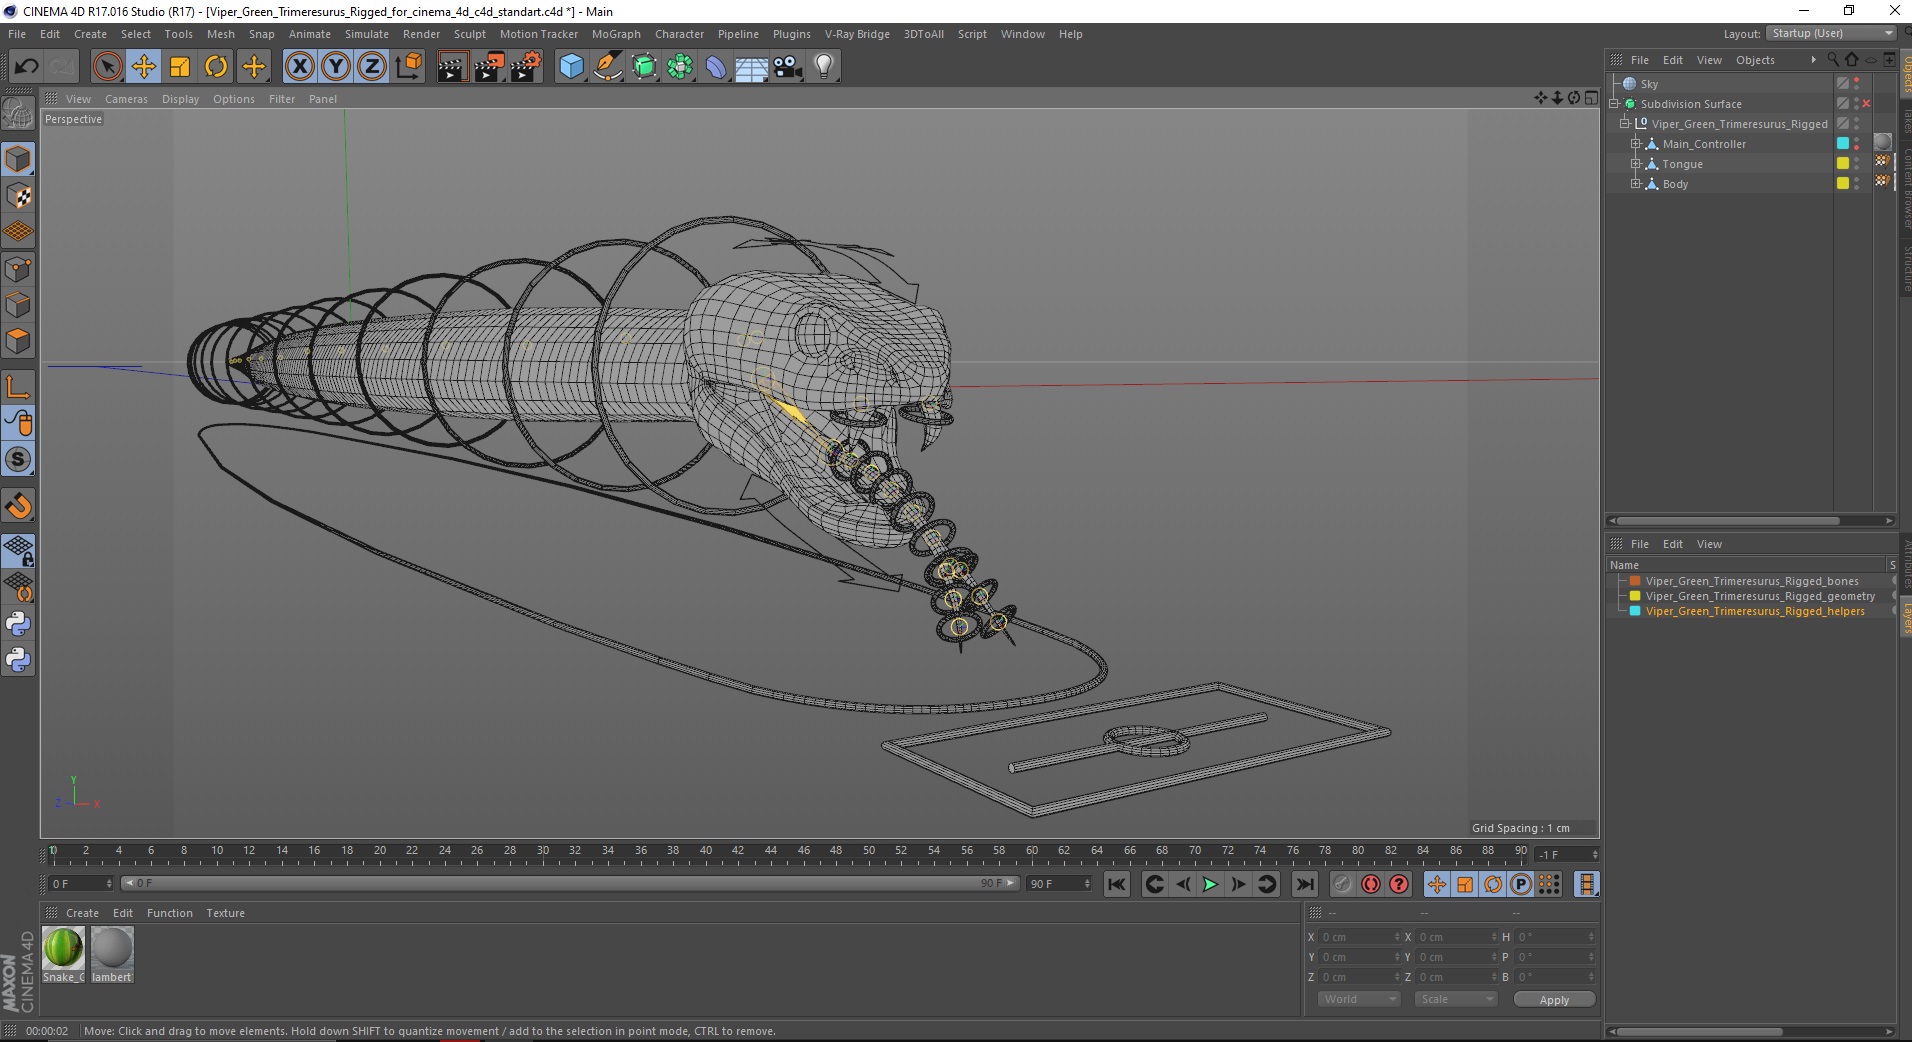Open the Scale mode dropdown
The width and height of the screenshot is (1912, 1042).
pos(1455,999)
